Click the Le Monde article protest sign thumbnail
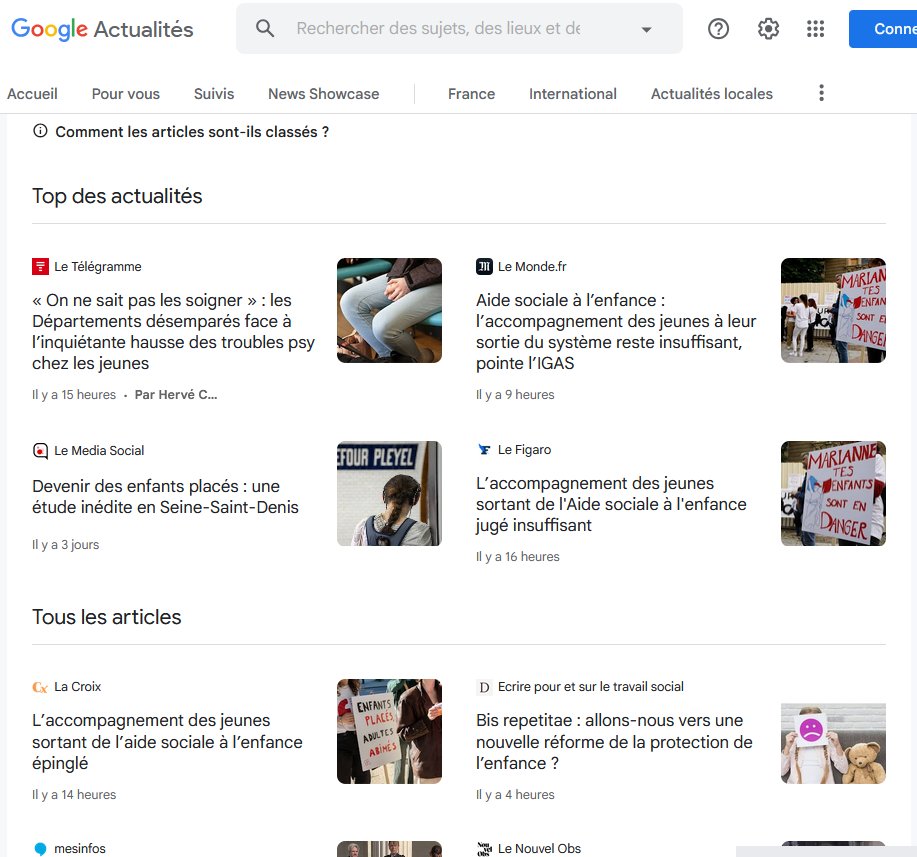The height and width of the screenshot is (857, 917). (x=833, y=311)
